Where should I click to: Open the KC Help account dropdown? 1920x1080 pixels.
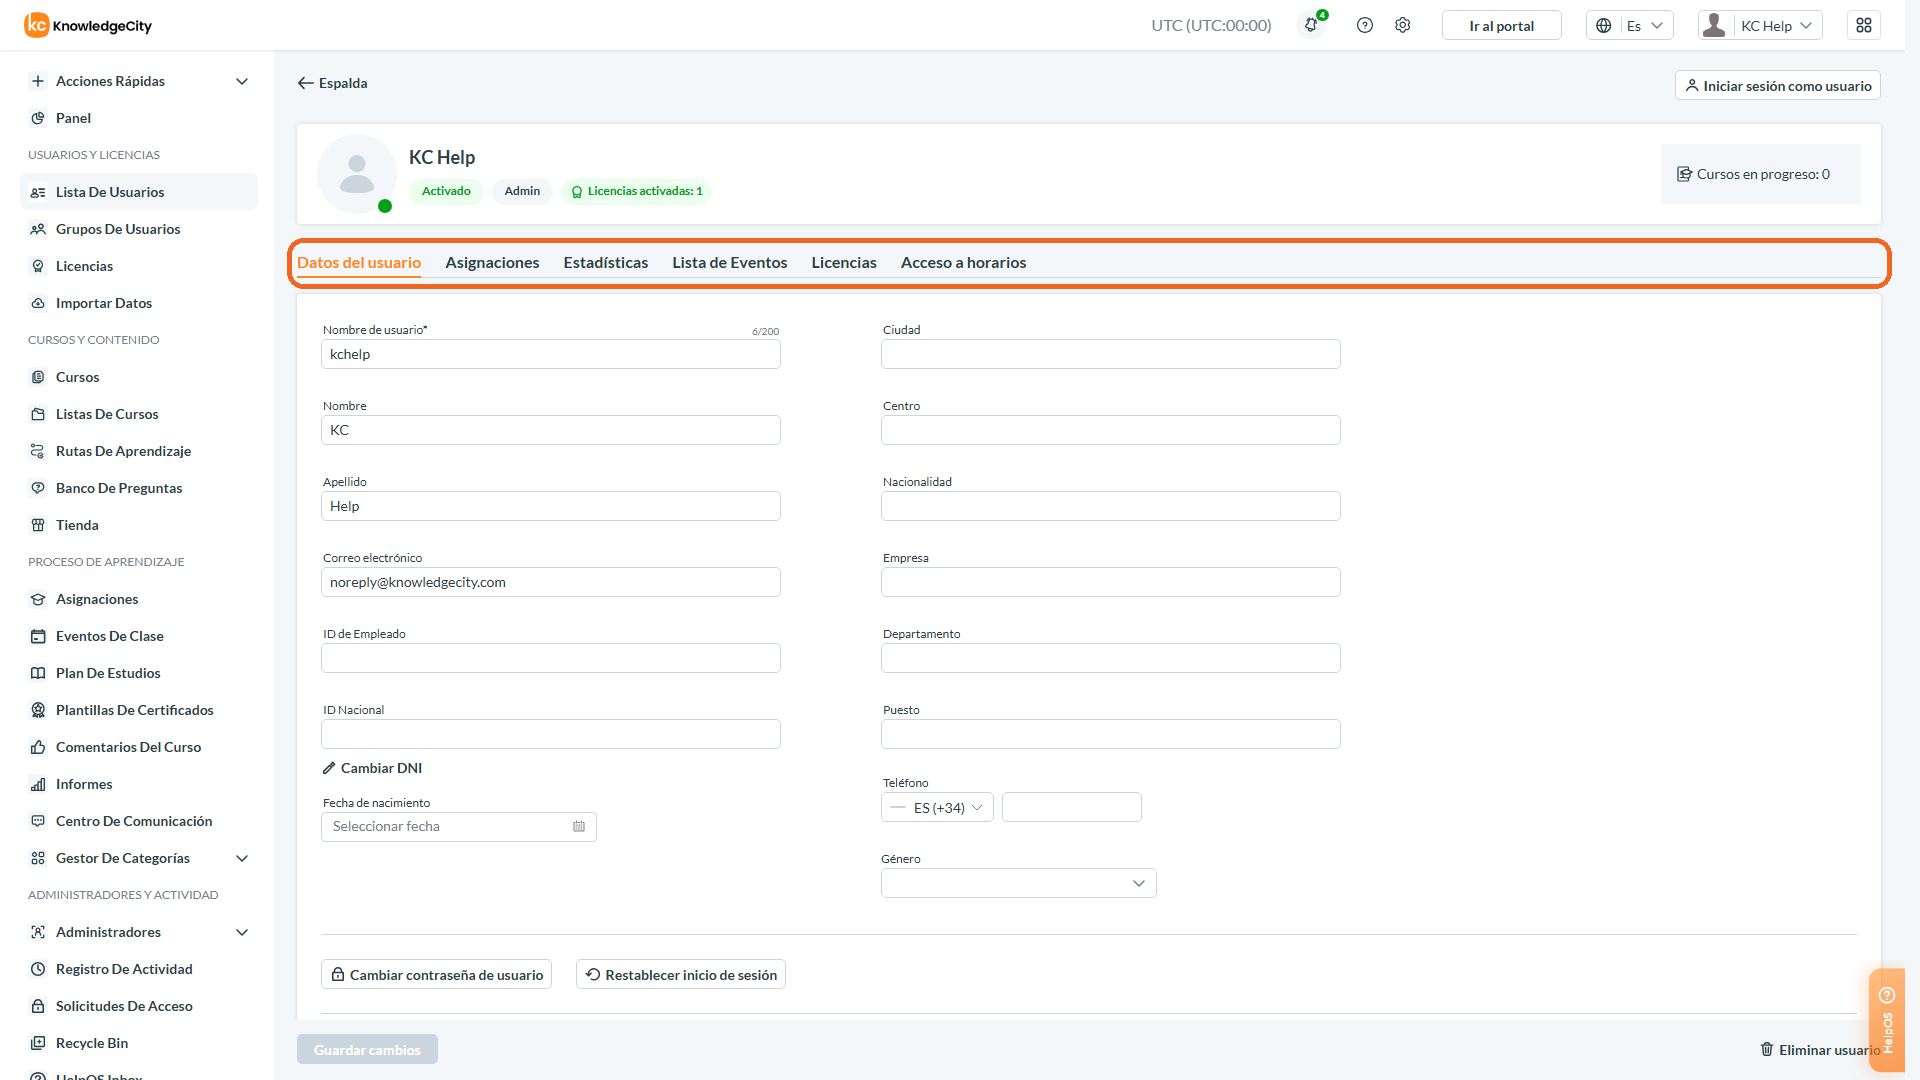point(1760,25)
